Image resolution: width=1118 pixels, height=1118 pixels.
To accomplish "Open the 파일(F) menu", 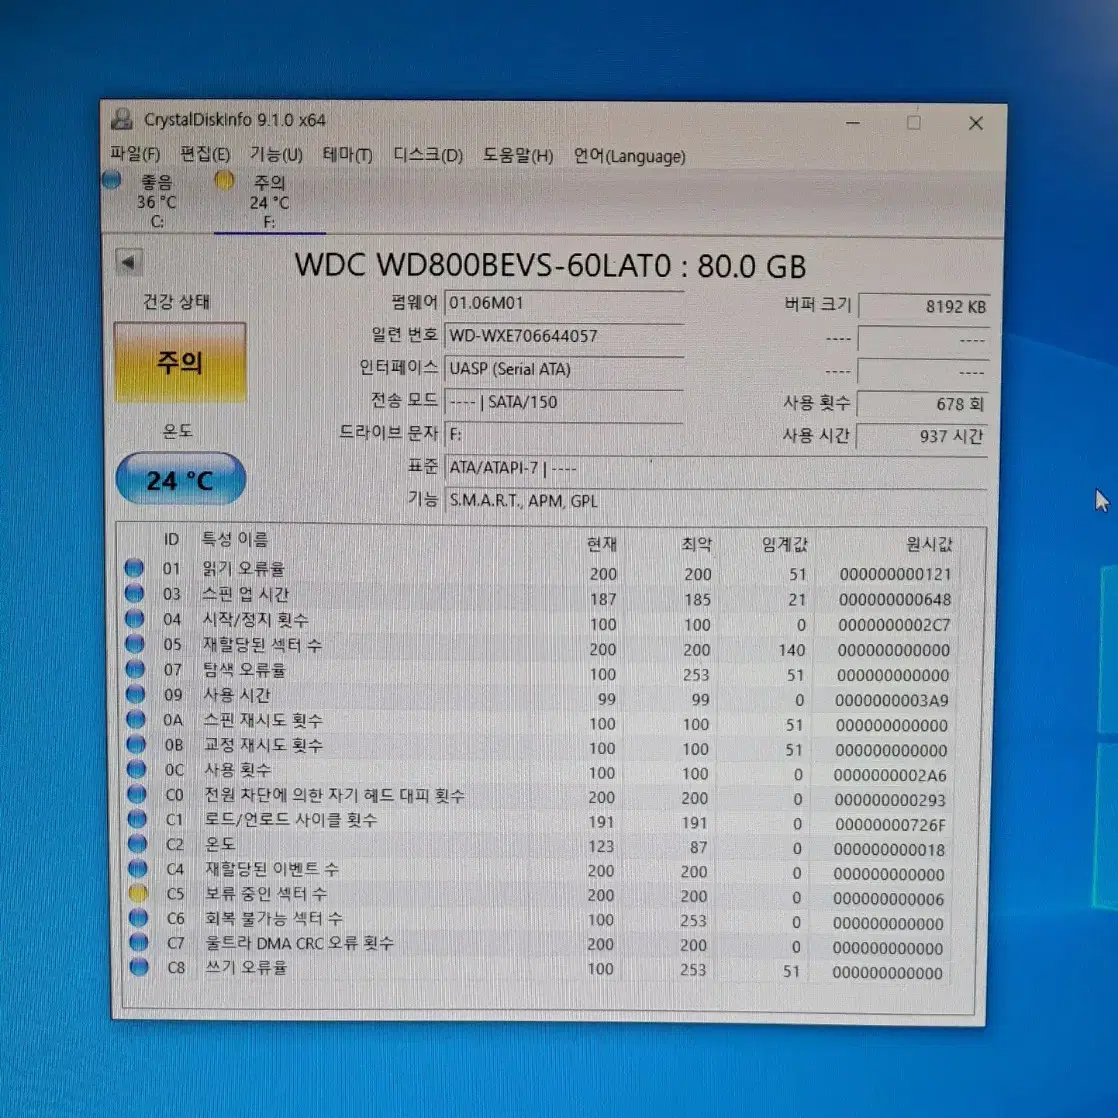I will pos(135,153).
